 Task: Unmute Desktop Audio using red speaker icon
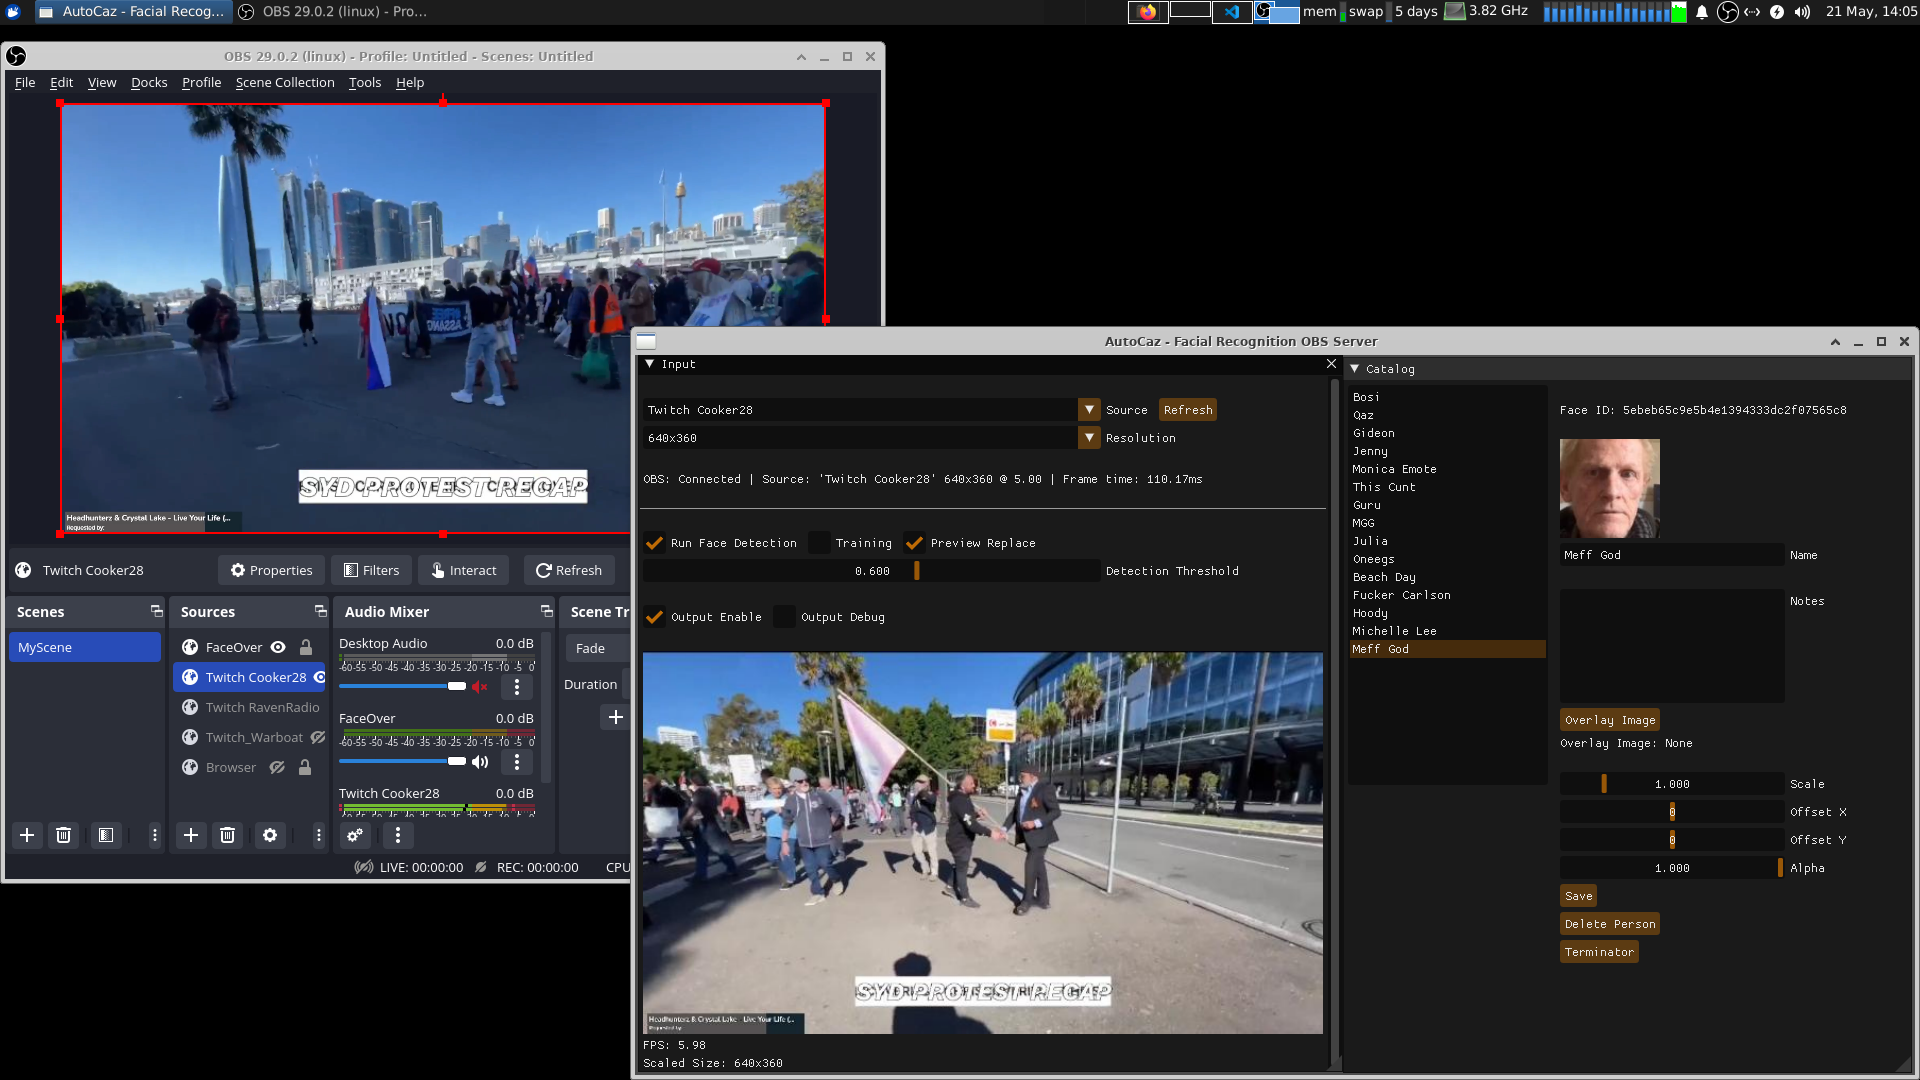tap(480, 686)
